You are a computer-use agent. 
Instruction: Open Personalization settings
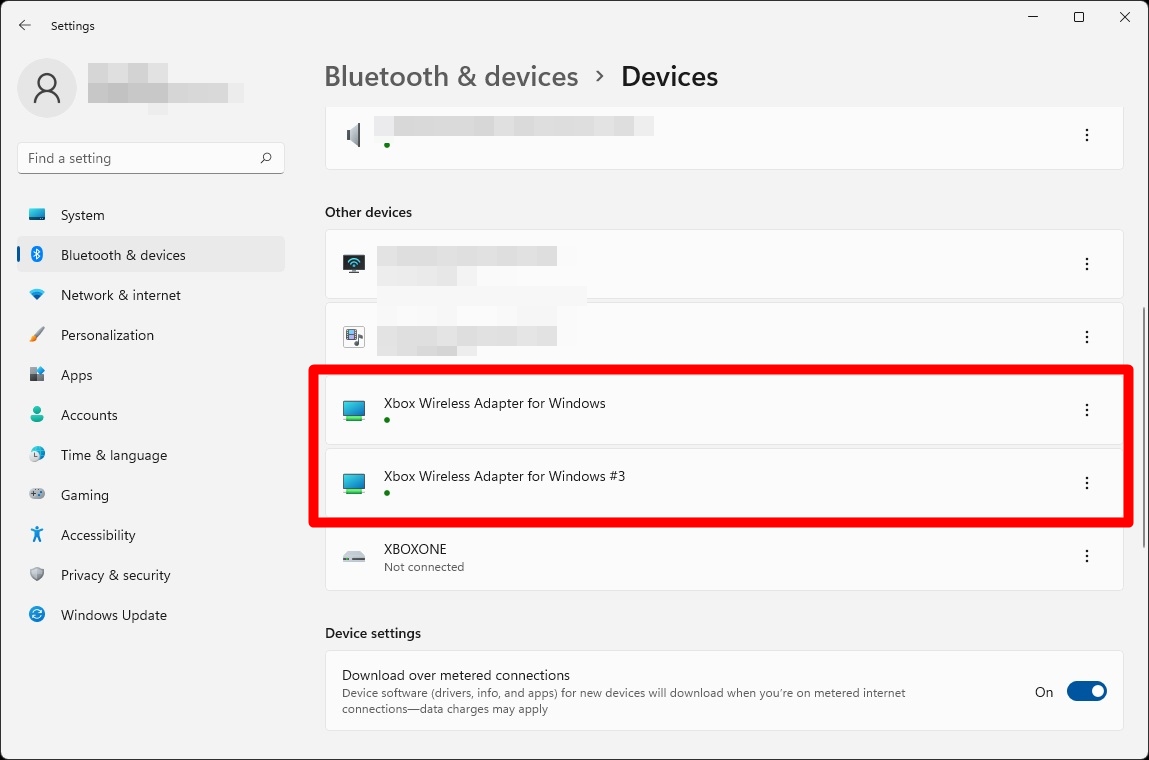150,335
